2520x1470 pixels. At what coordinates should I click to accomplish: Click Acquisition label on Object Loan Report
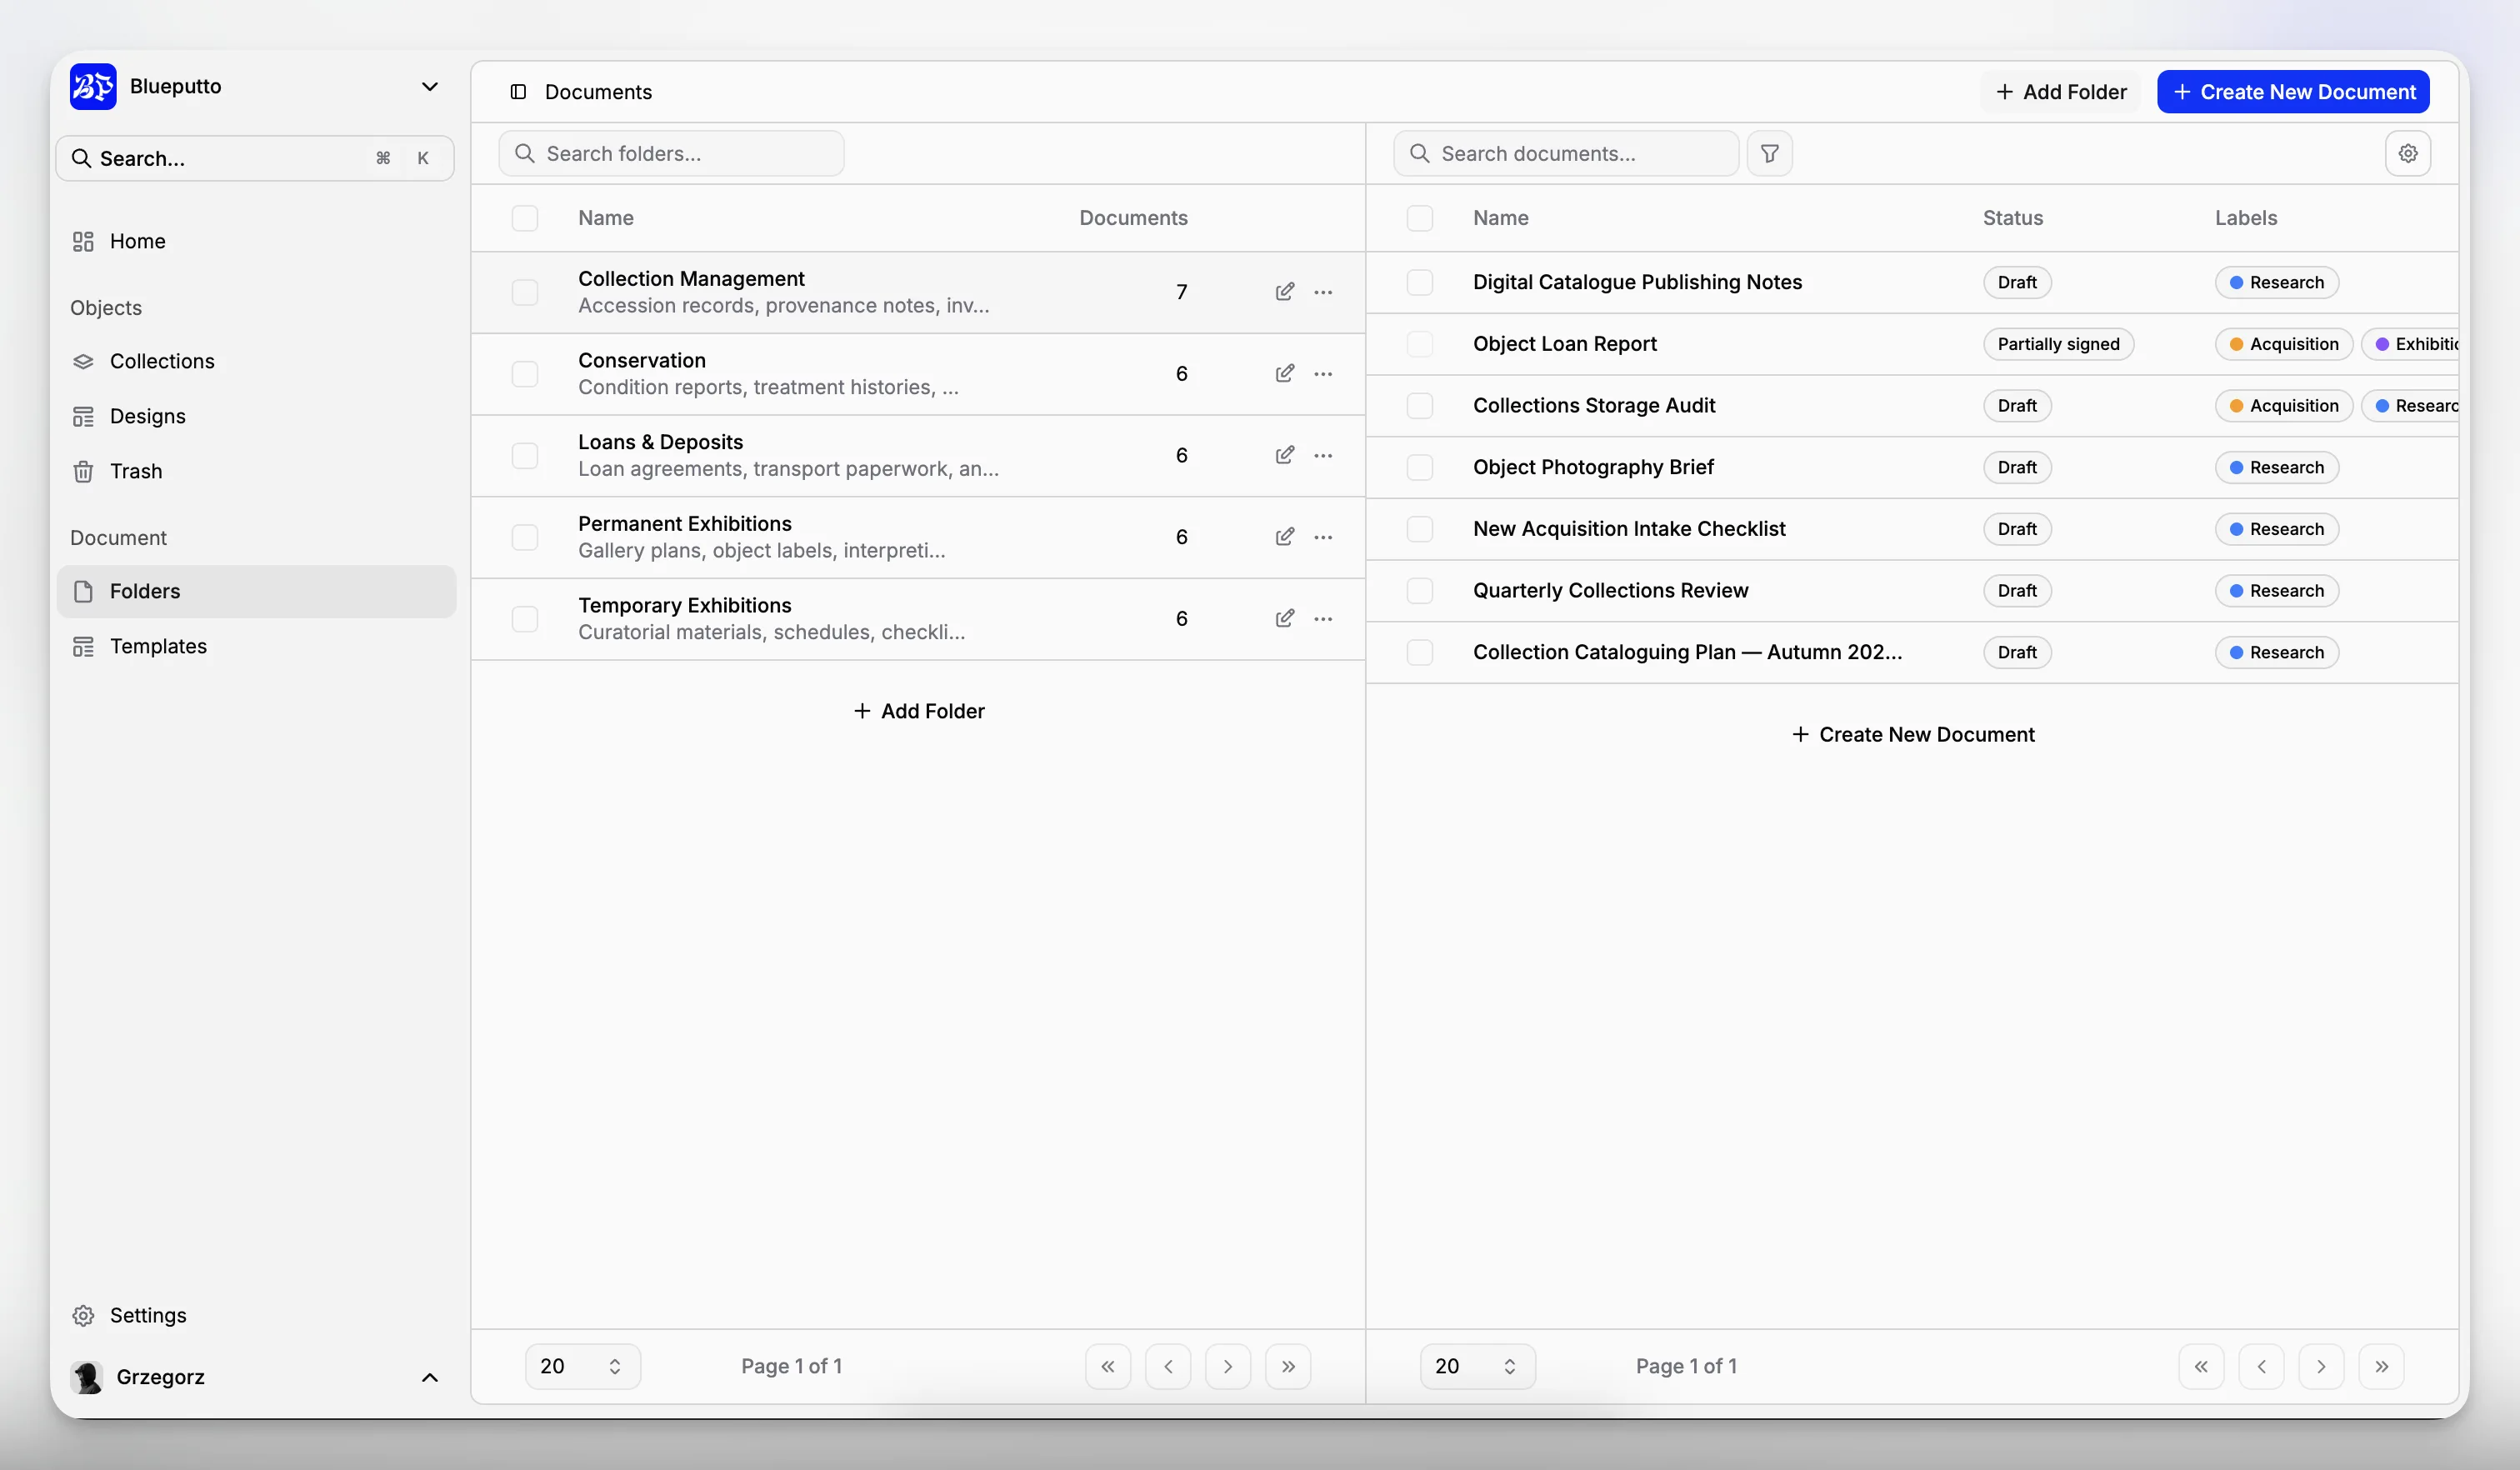click(x=2284, y=344)
